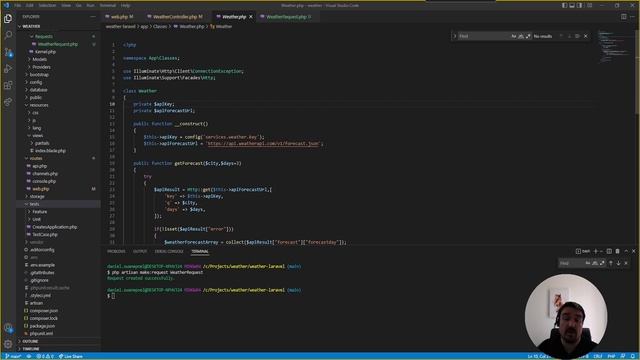Screen dimensions: 640x360
Task: Toggle Find in Selection in editor find
Action: tap(577, 36)
